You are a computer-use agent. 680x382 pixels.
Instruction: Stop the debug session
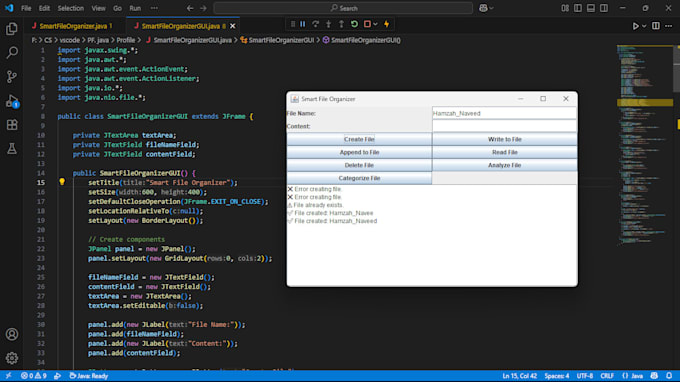click(x=367, y=24)
